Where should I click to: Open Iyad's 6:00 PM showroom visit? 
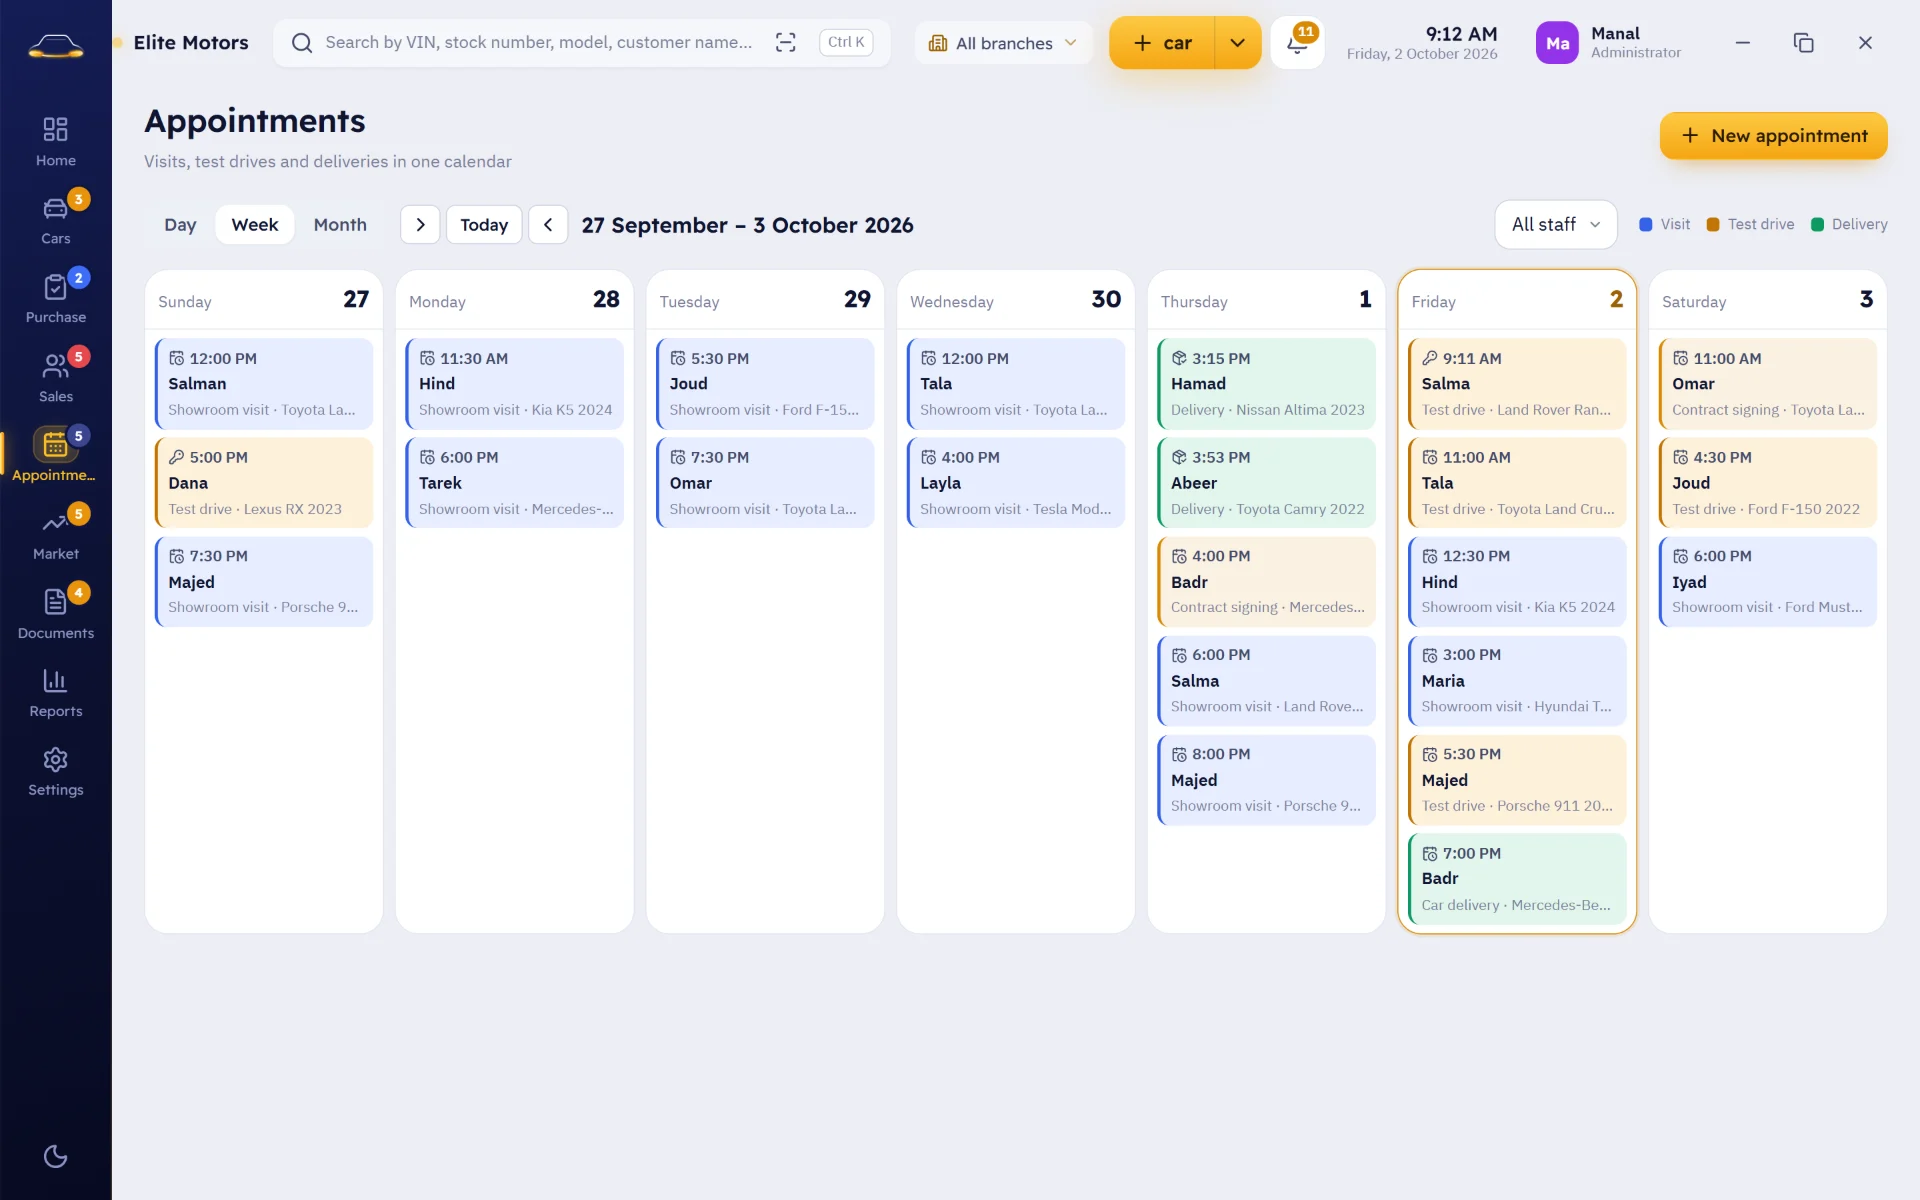coord(1767,582)
